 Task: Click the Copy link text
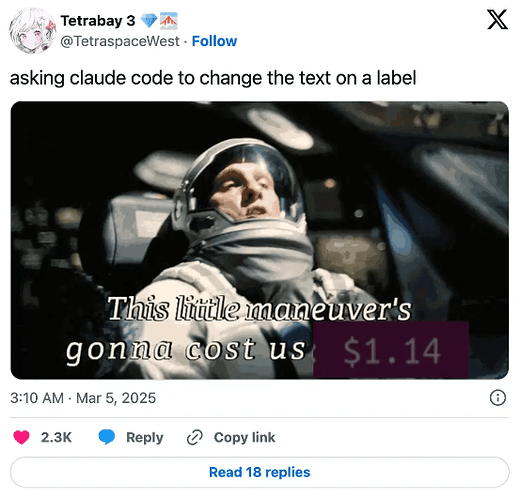point(244,437)
